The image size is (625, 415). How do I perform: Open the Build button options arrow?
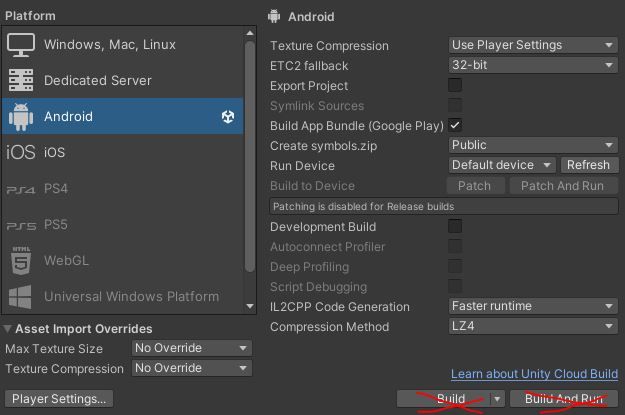click(497, 399)
